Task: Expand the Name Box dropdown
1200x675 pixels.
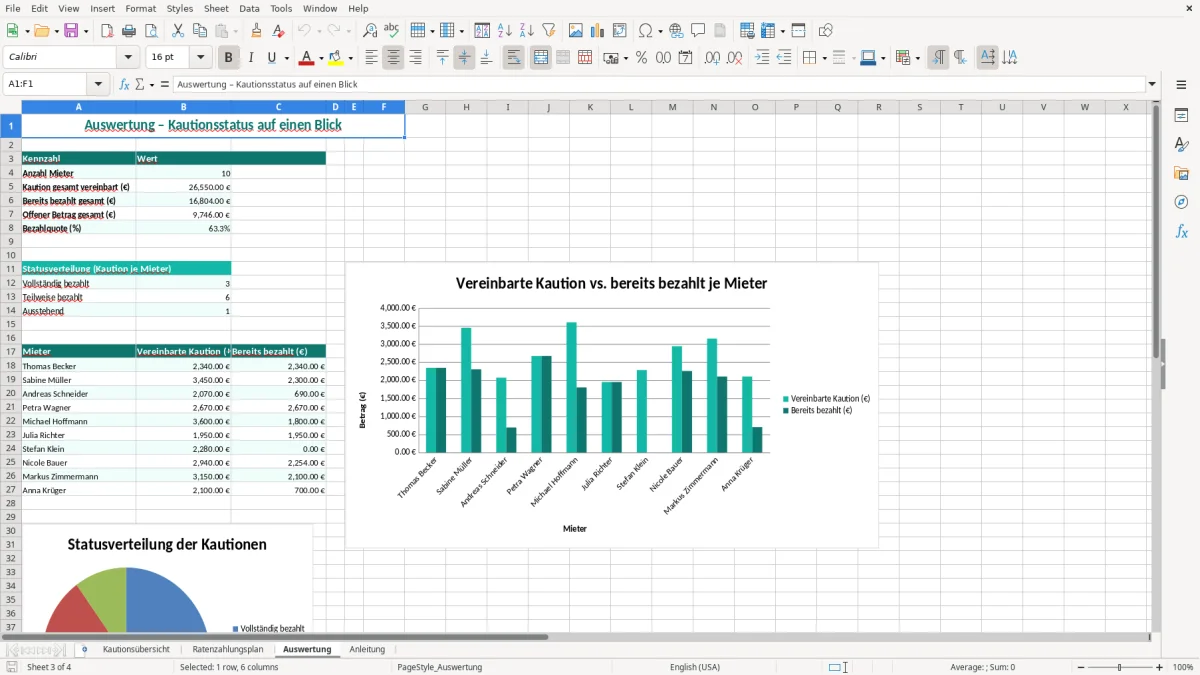Action: pyautogui.click(x=98, y=84)
